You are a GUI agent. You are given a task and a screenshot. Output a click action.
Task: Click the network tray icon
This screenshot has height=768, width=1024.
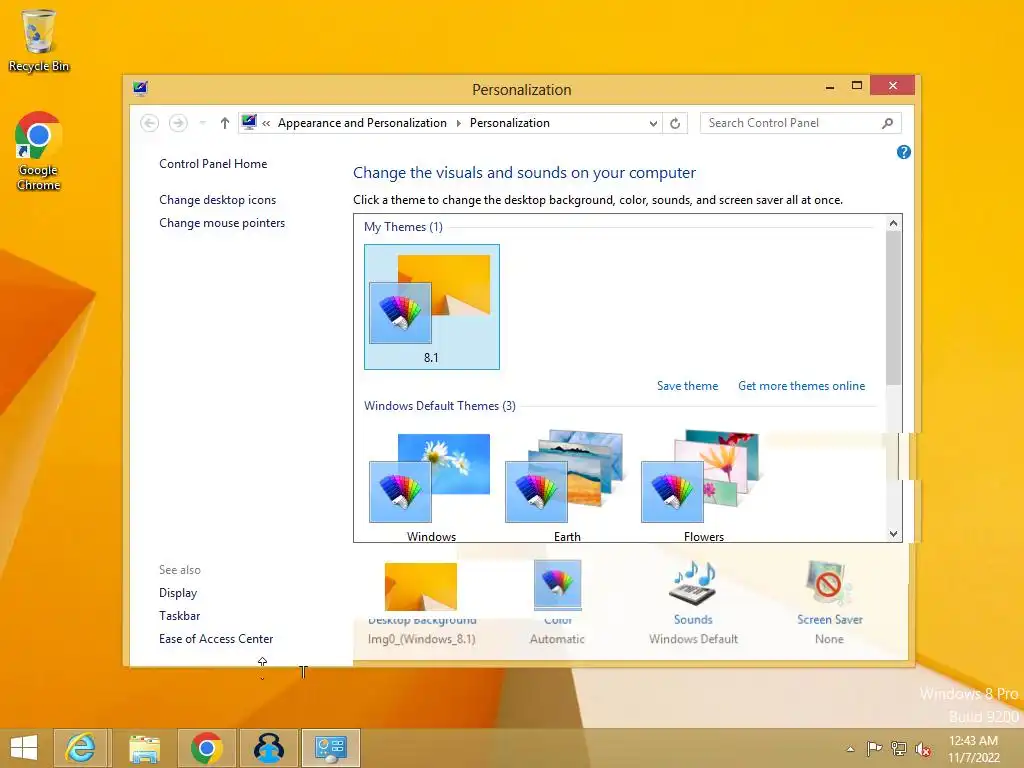pyautogui.click(x=899, y=748)
